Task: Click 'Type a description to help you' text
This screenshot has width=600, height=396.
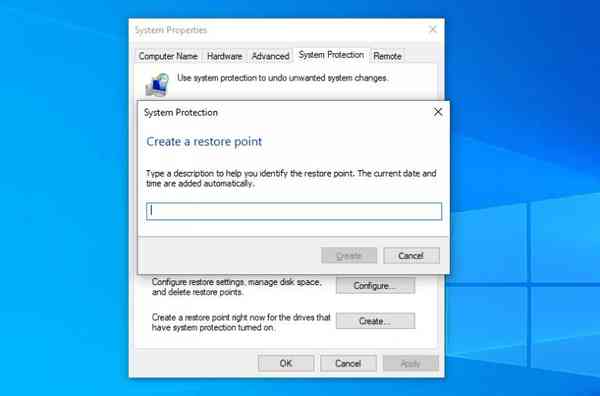Action: click(291, 178)
